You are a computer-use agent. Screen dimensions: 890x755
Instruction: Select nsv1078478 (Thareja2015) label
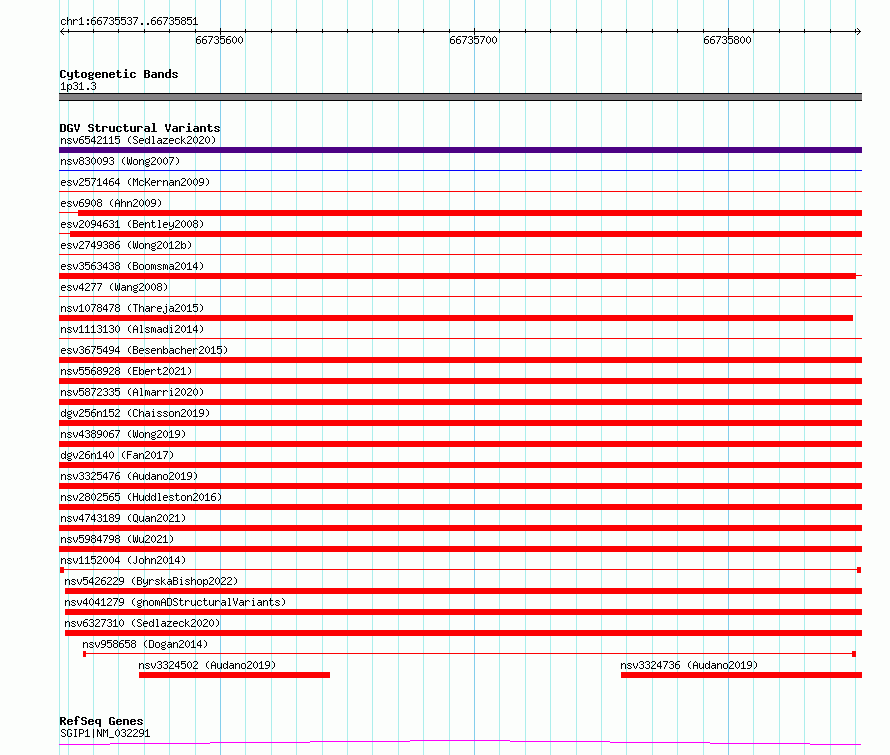click(x=132, y=308)
